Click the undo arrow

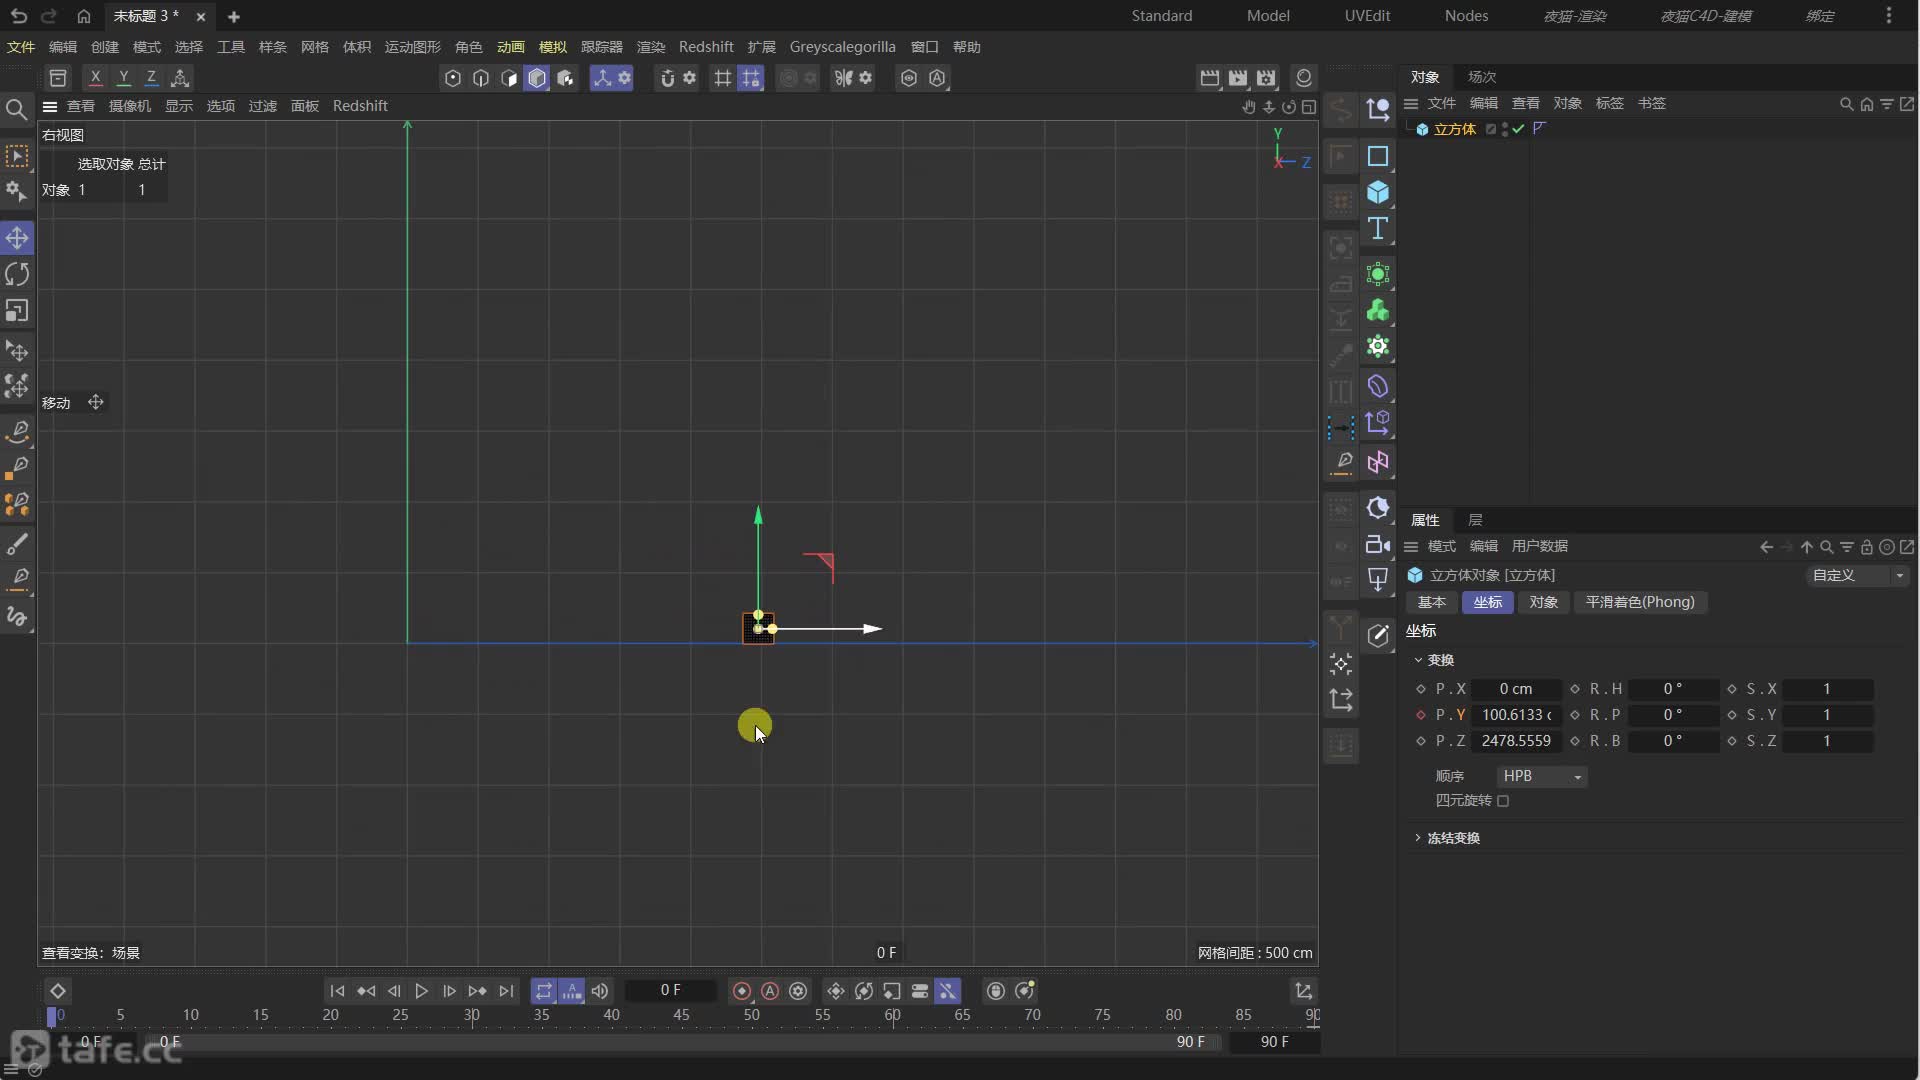click(x=18, y=16)
